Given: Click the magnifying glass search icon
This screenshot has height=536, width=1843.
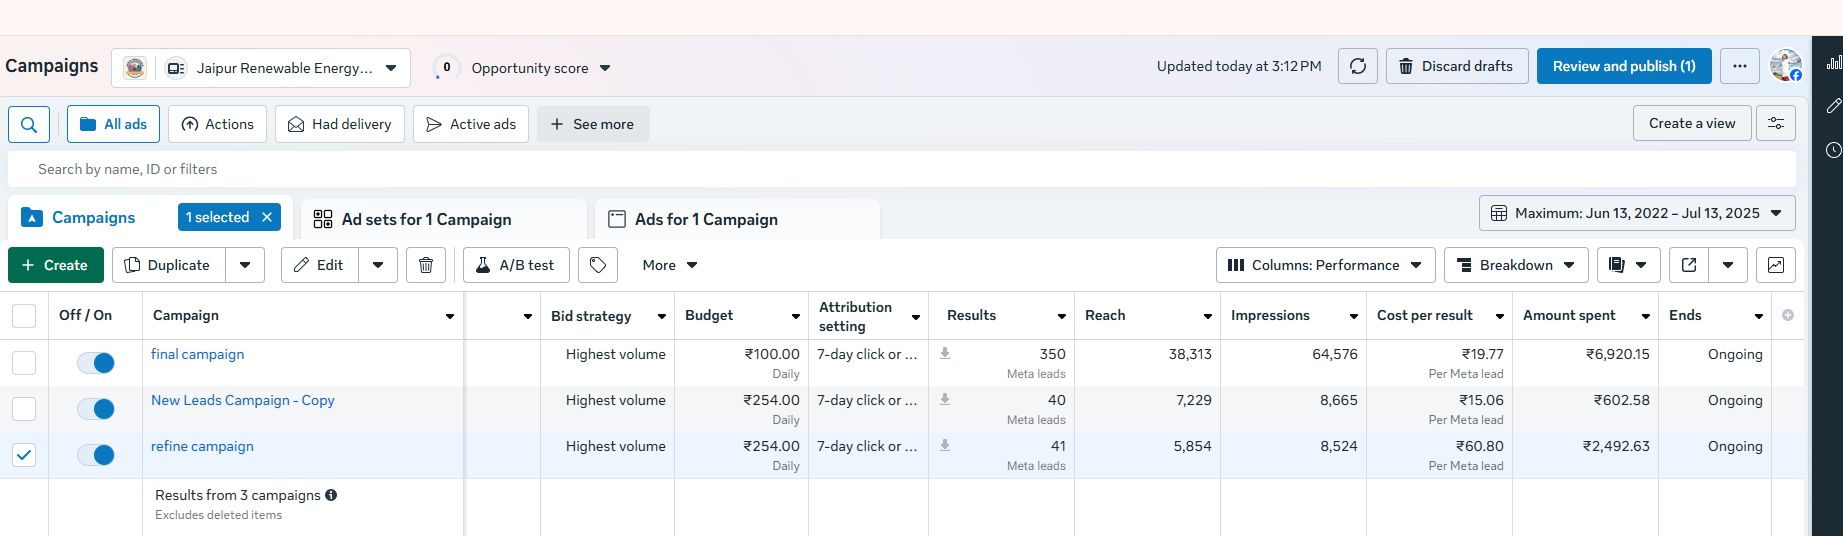Looking at the screenshot, I should pyautogui.click(x=29, y=125).
